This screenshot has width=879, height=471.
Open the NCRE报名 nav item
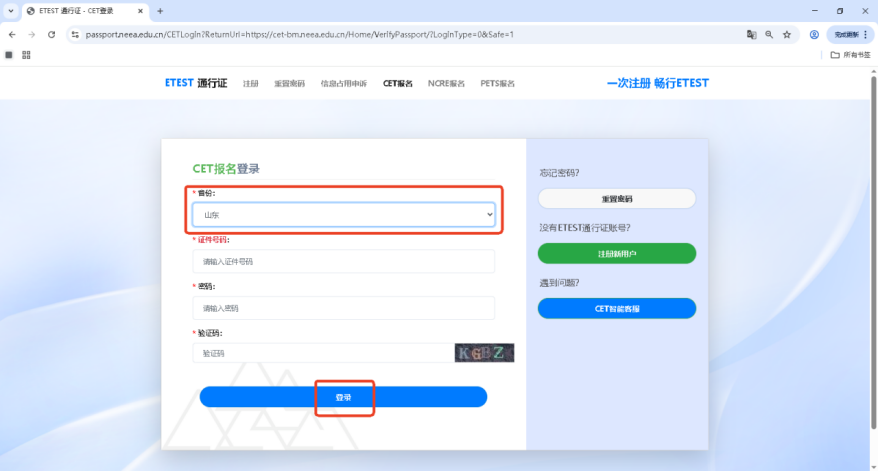[446, 84]
